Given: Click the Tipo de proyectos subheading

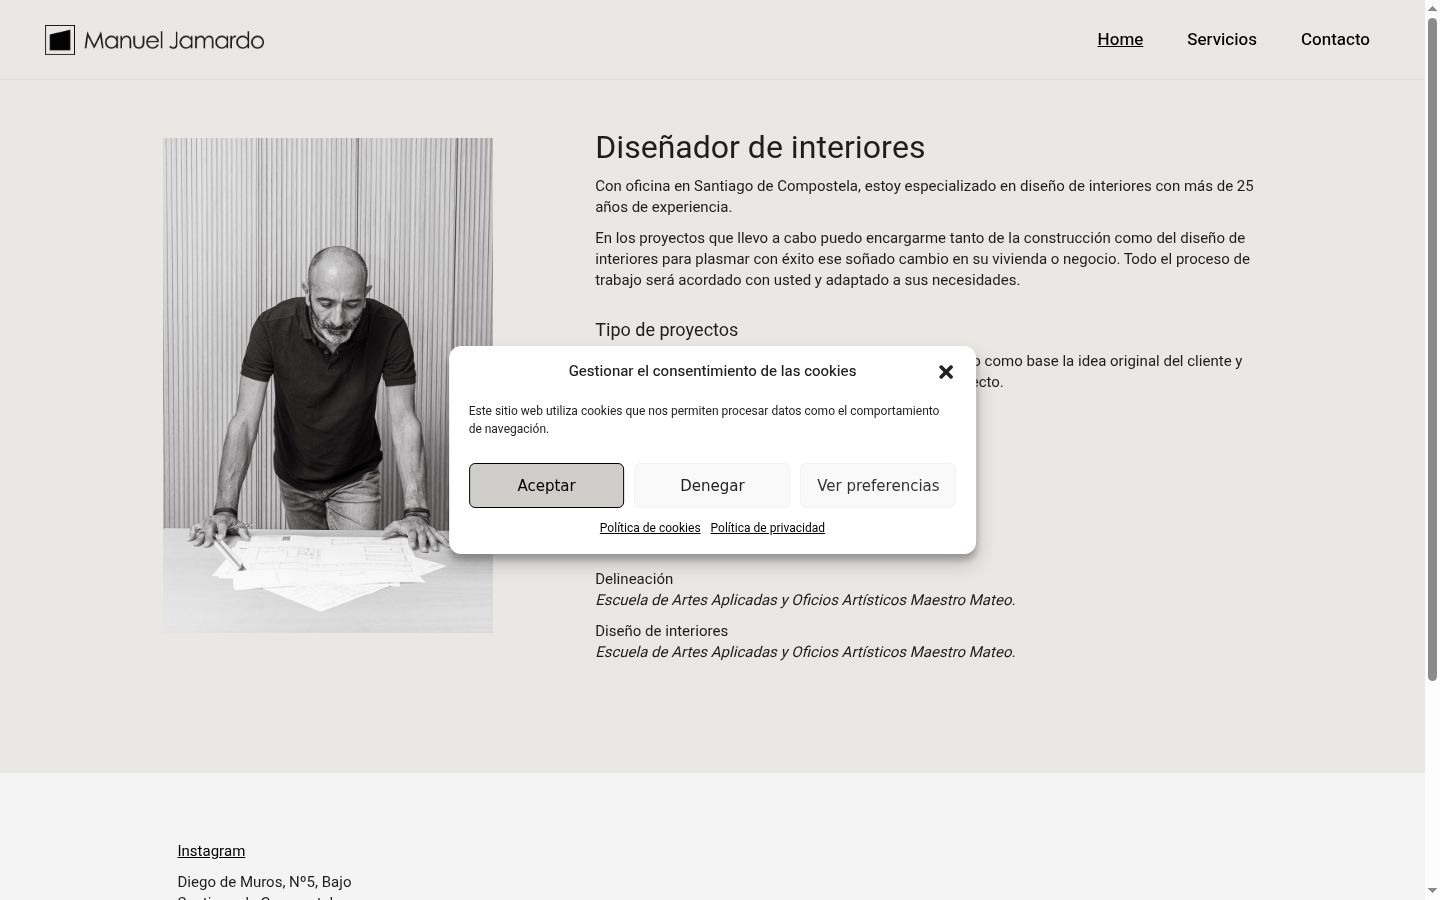Looking at the screenshot, I should (666, 330).
